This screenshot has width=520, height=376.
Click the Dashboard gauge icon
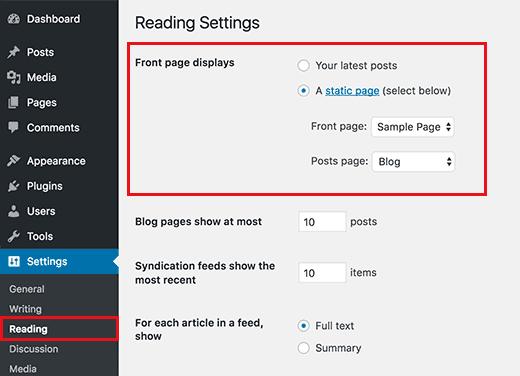click(14, 19)
